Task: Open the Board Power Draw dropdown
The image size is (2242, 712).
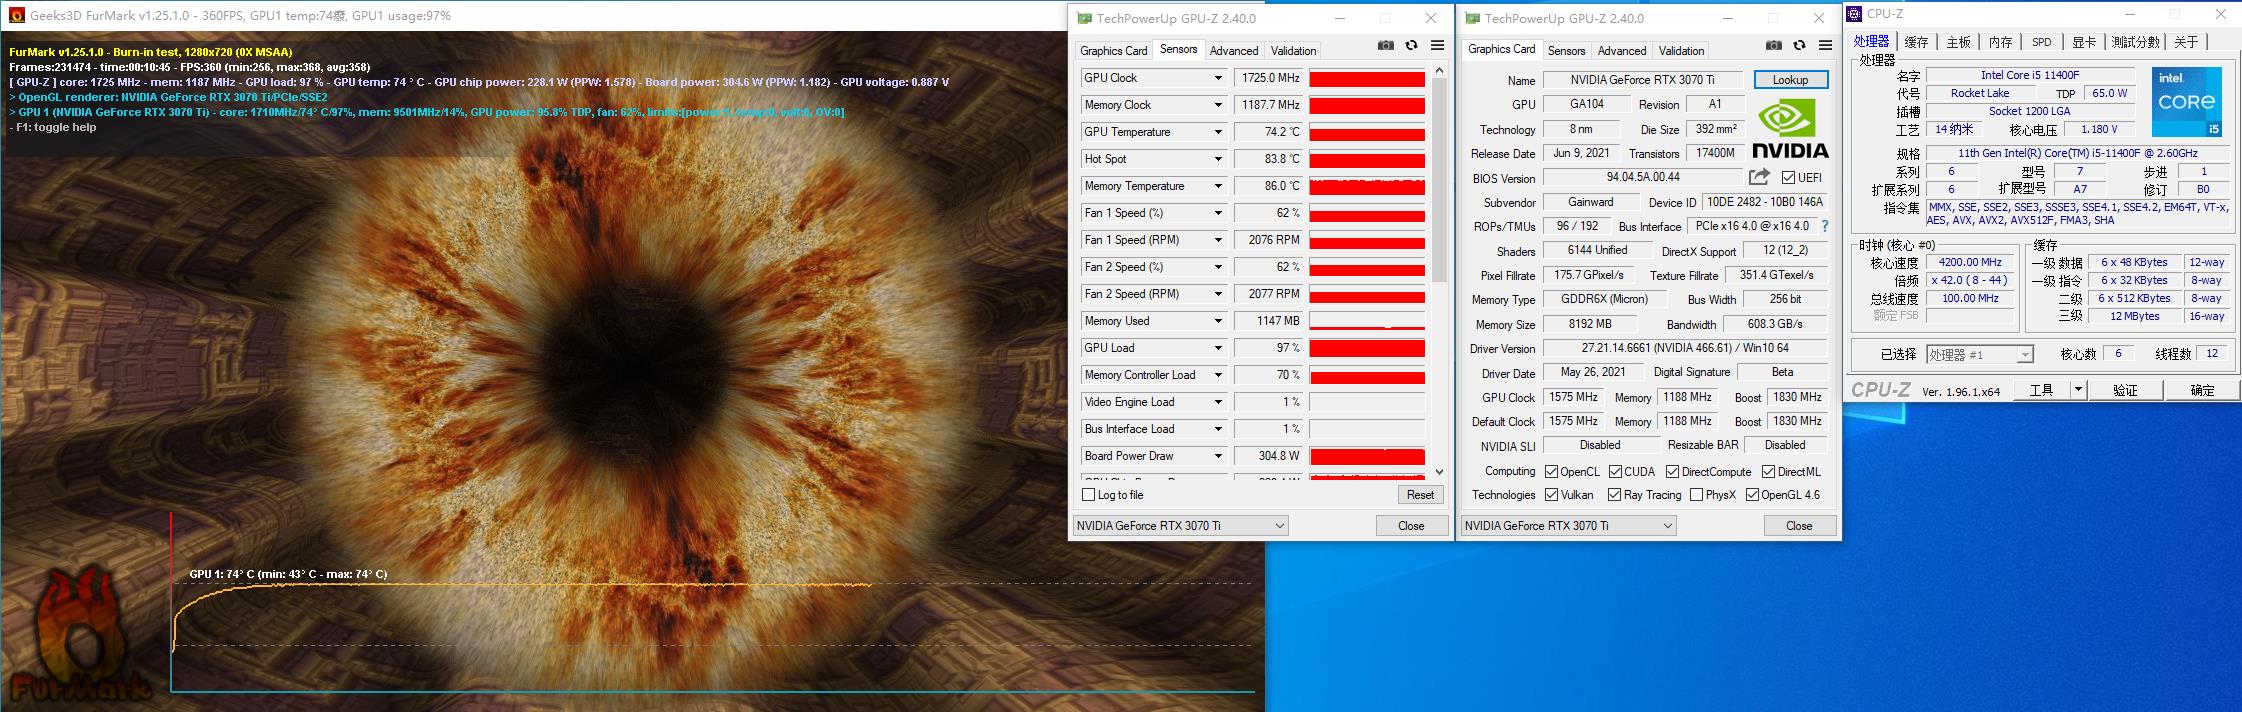Action: [1218, 456]
